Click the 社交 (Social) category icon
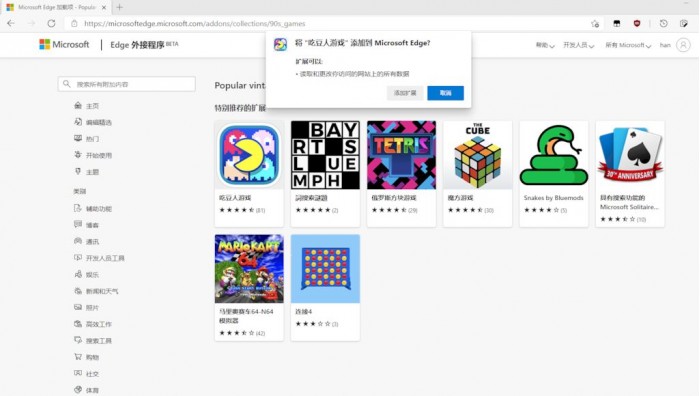Viewport: 700px width, 396px height. (78, 373)
